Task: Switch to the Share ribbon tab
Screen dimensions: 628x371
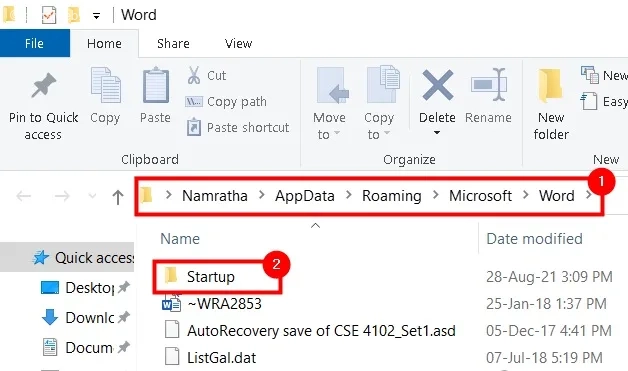Action: click(x=173, y=43)
